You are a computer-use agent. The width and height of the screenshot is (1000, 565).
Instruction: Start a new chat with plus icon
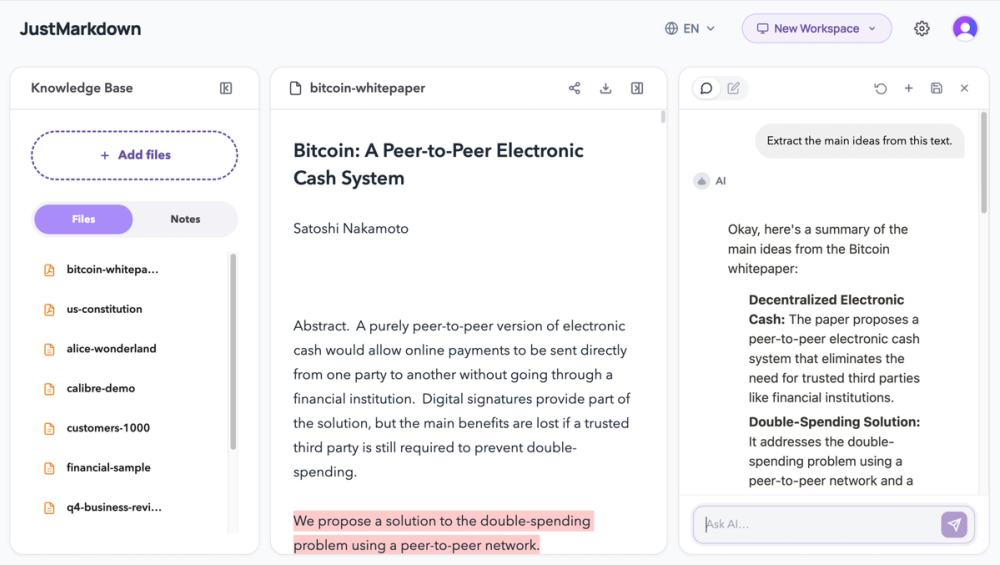(x=909, y=88)
